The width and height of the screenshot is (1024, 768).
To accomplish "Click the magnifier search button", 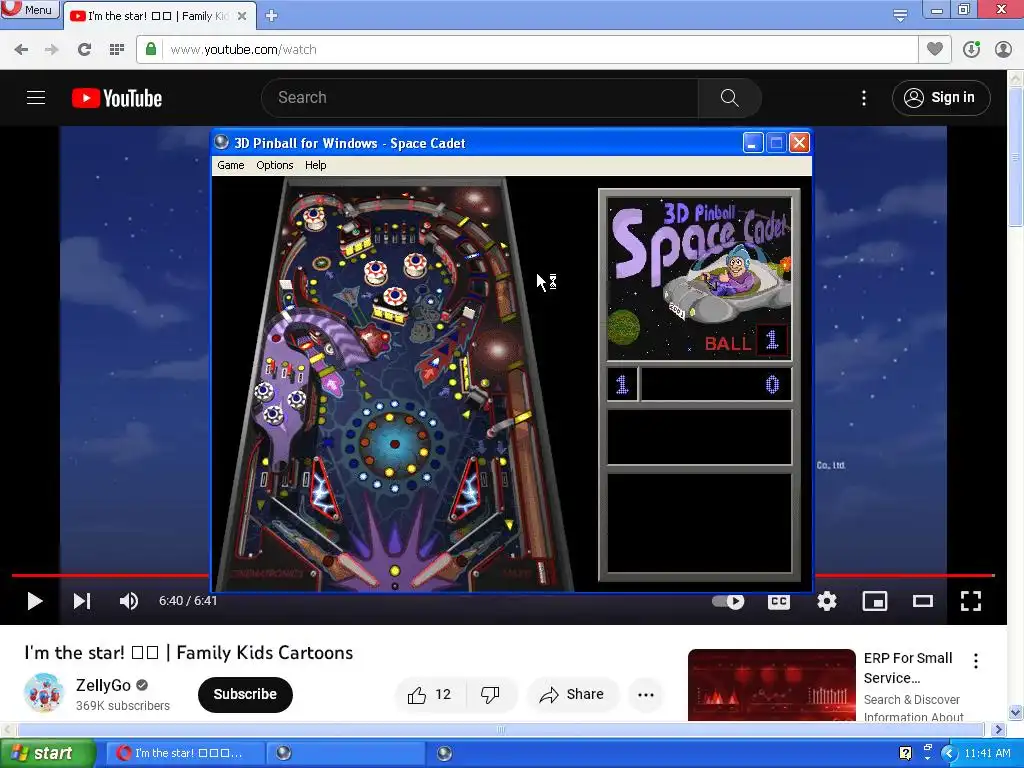I will tap(729, 98).
